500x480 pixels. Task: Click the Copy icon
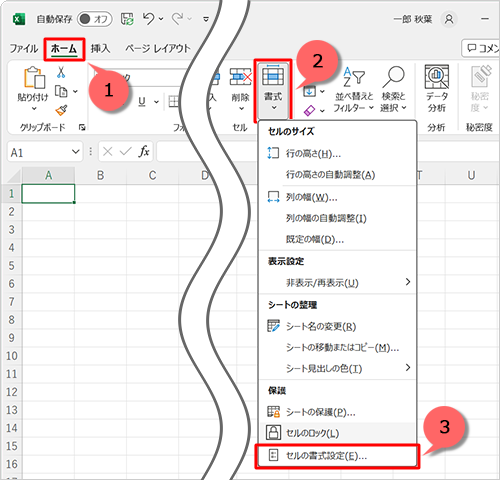pyautogui.click(x=61, y=91)
